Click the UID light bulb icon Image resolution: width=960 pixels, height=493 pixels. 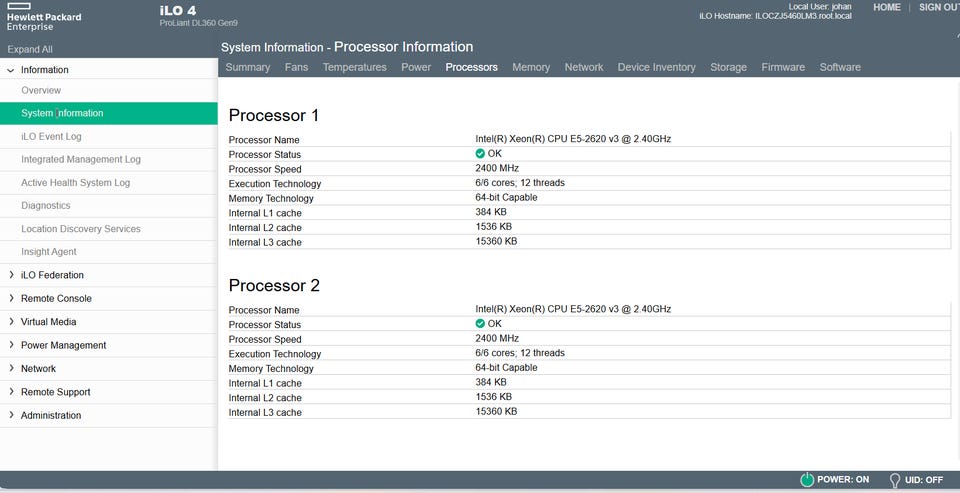(x=894, y=480)
